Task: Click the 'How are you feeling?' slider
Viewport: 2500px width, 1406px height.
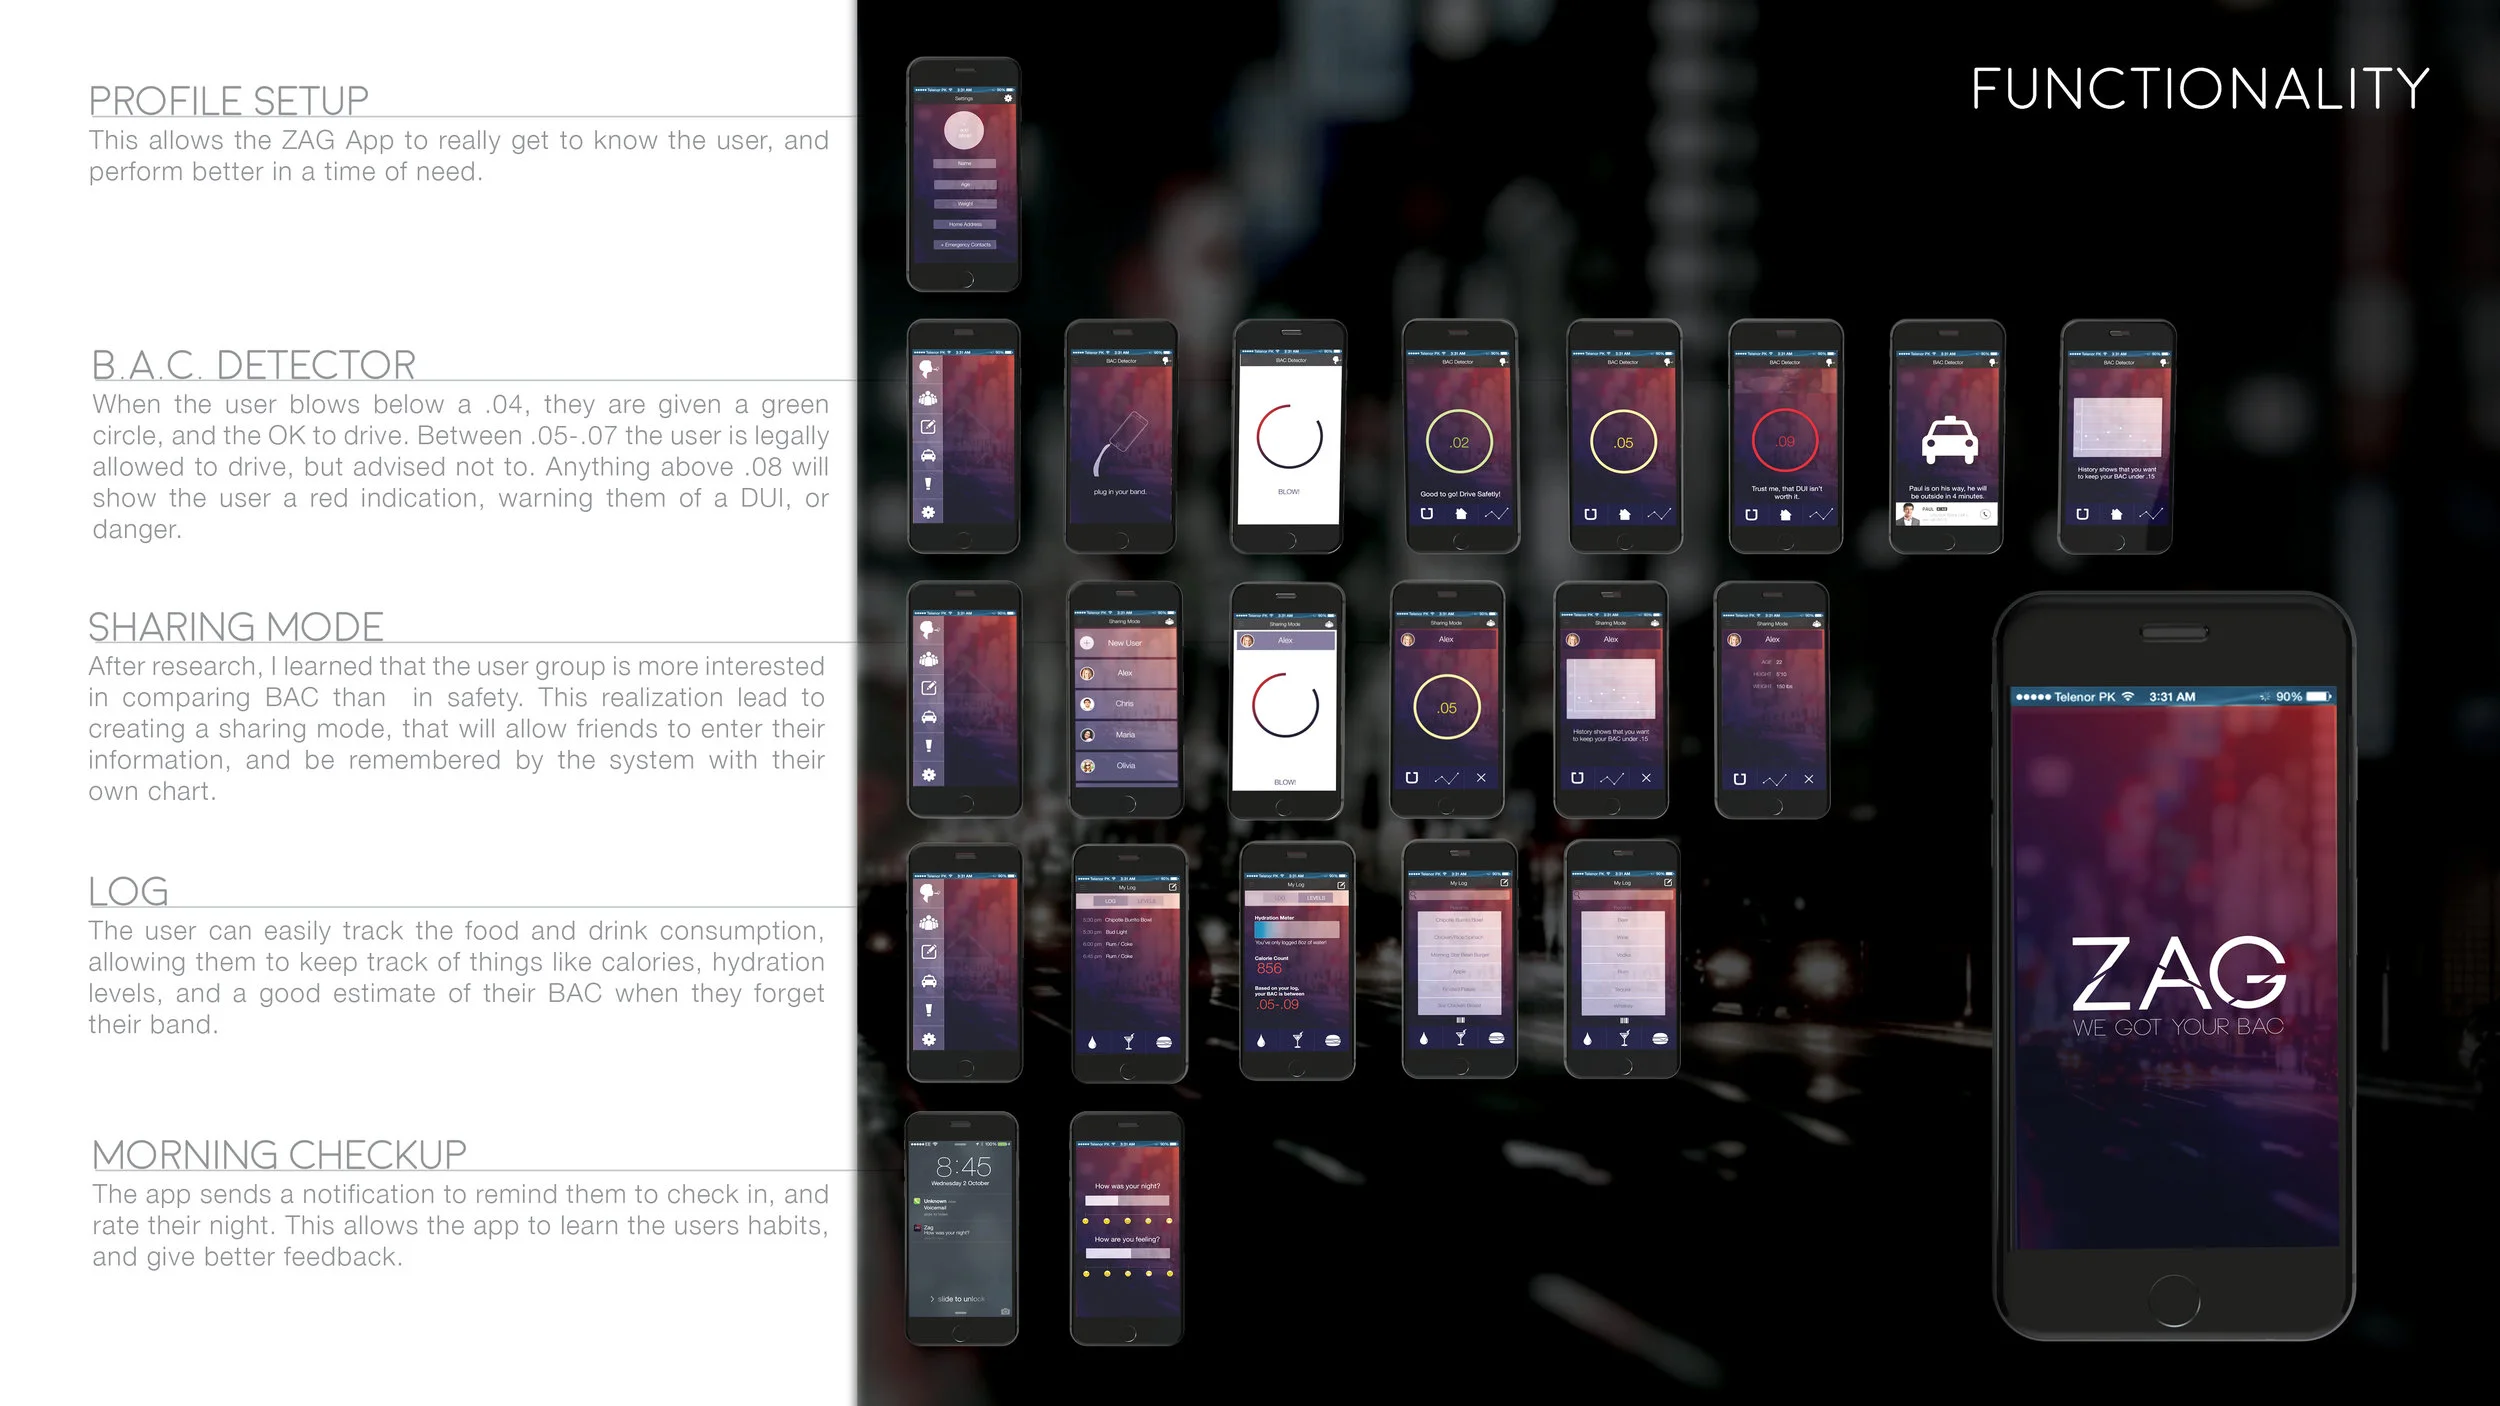Action: 1127,1253
